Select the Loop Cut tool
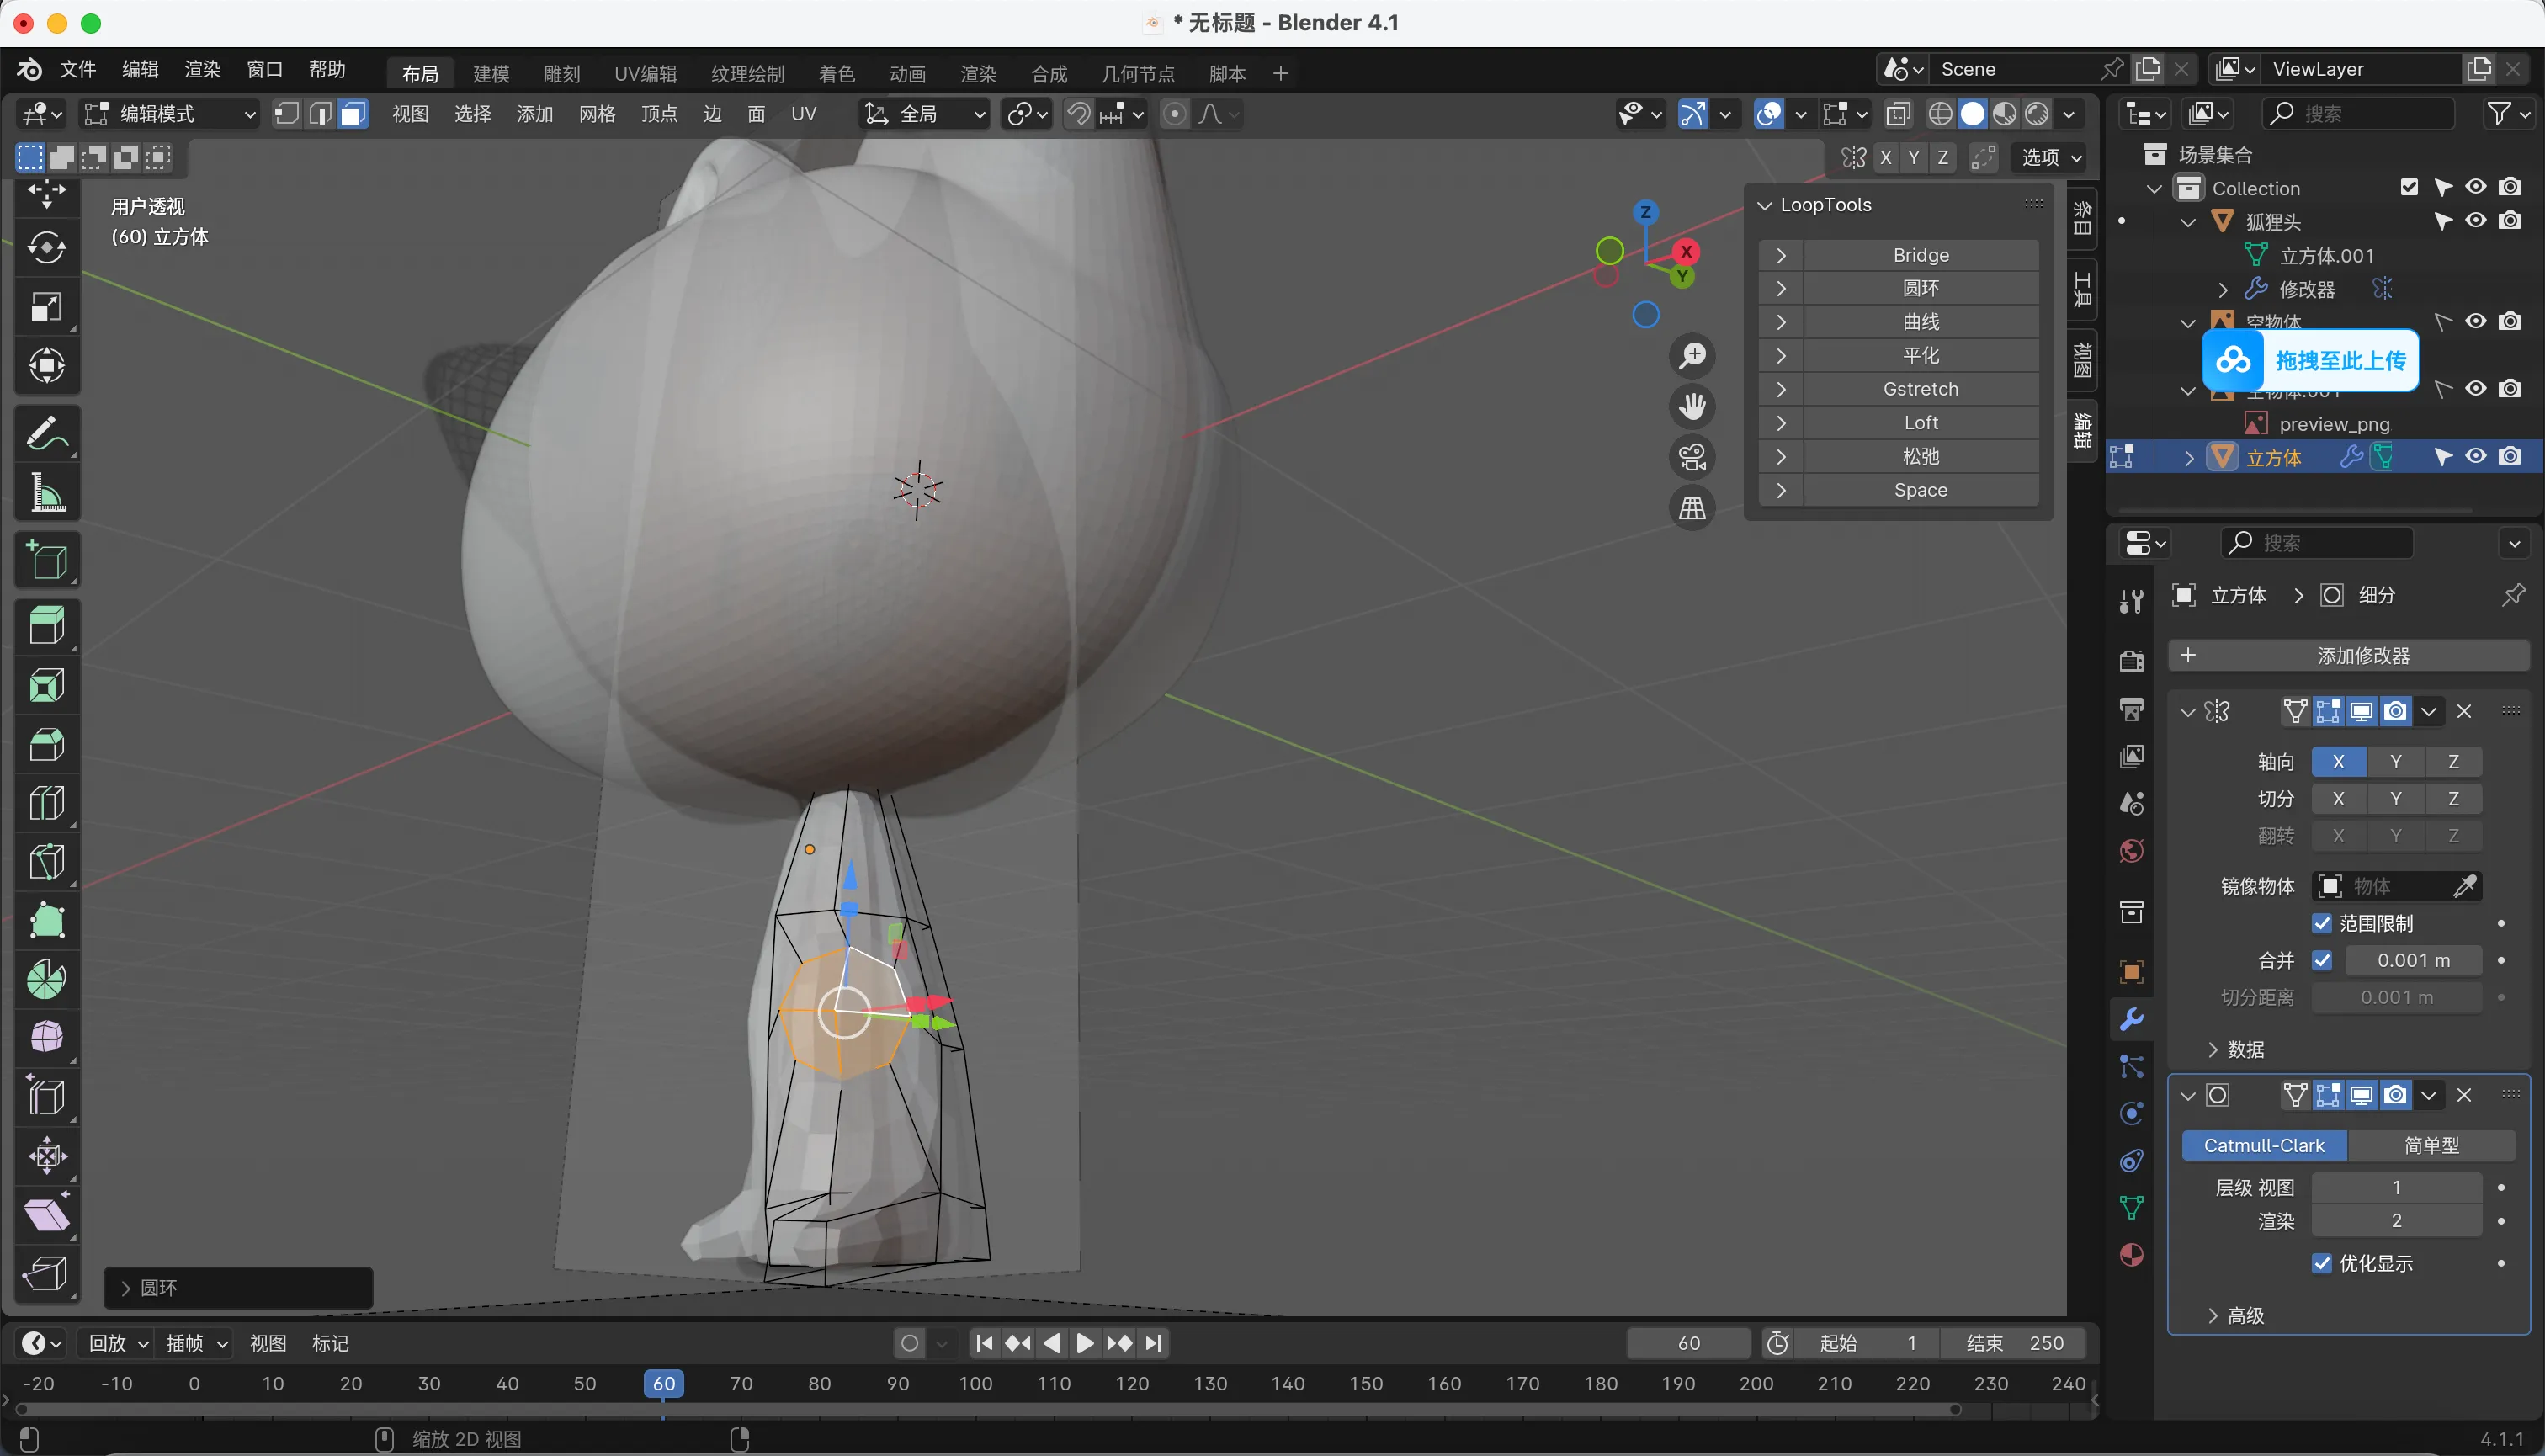The image size is (2545, 1456). (x=46, y=803)
